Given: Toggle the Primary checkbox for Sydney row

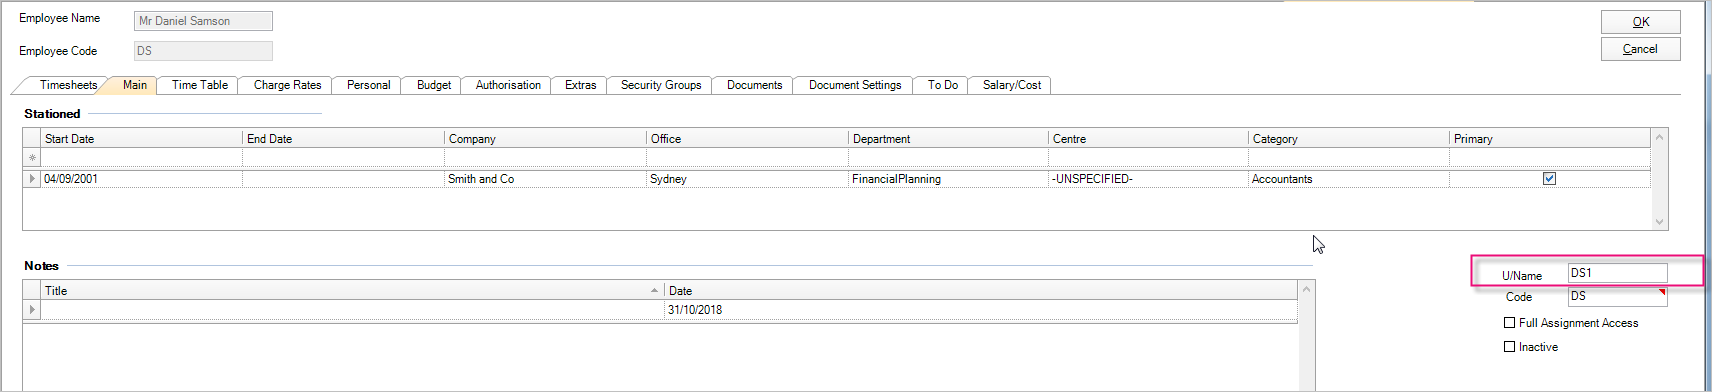Looking at the screenshot, I should point(1549,179).
